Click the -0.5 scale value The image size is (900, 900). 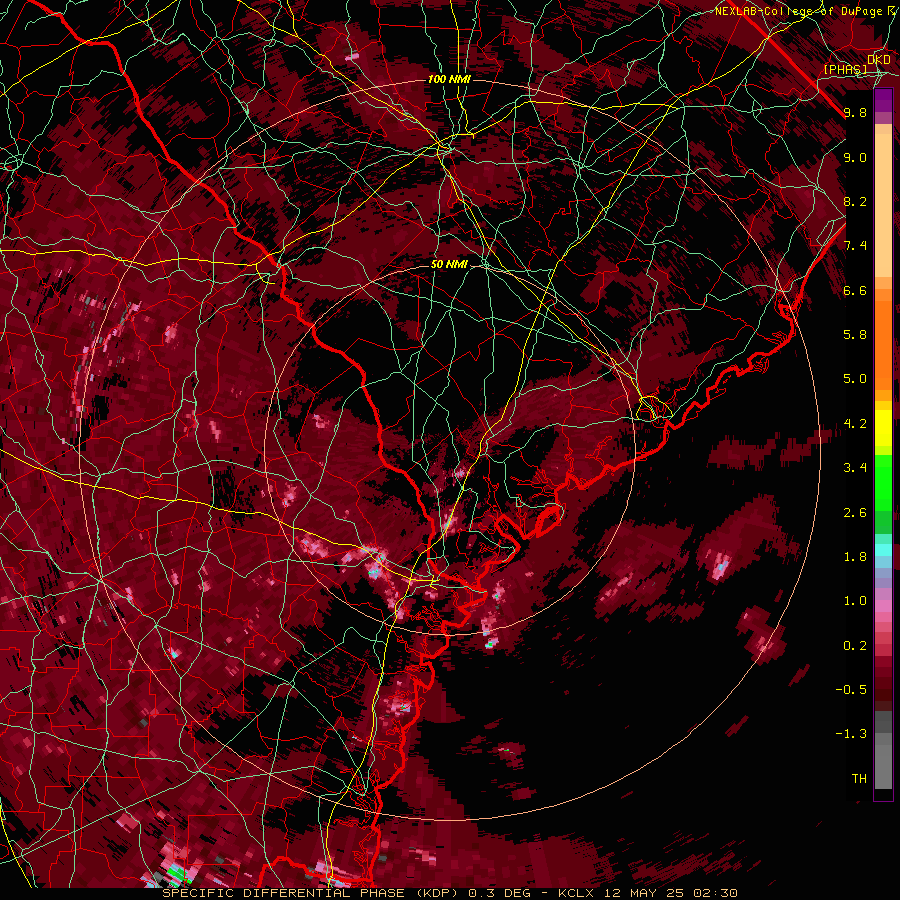(851, 690)
